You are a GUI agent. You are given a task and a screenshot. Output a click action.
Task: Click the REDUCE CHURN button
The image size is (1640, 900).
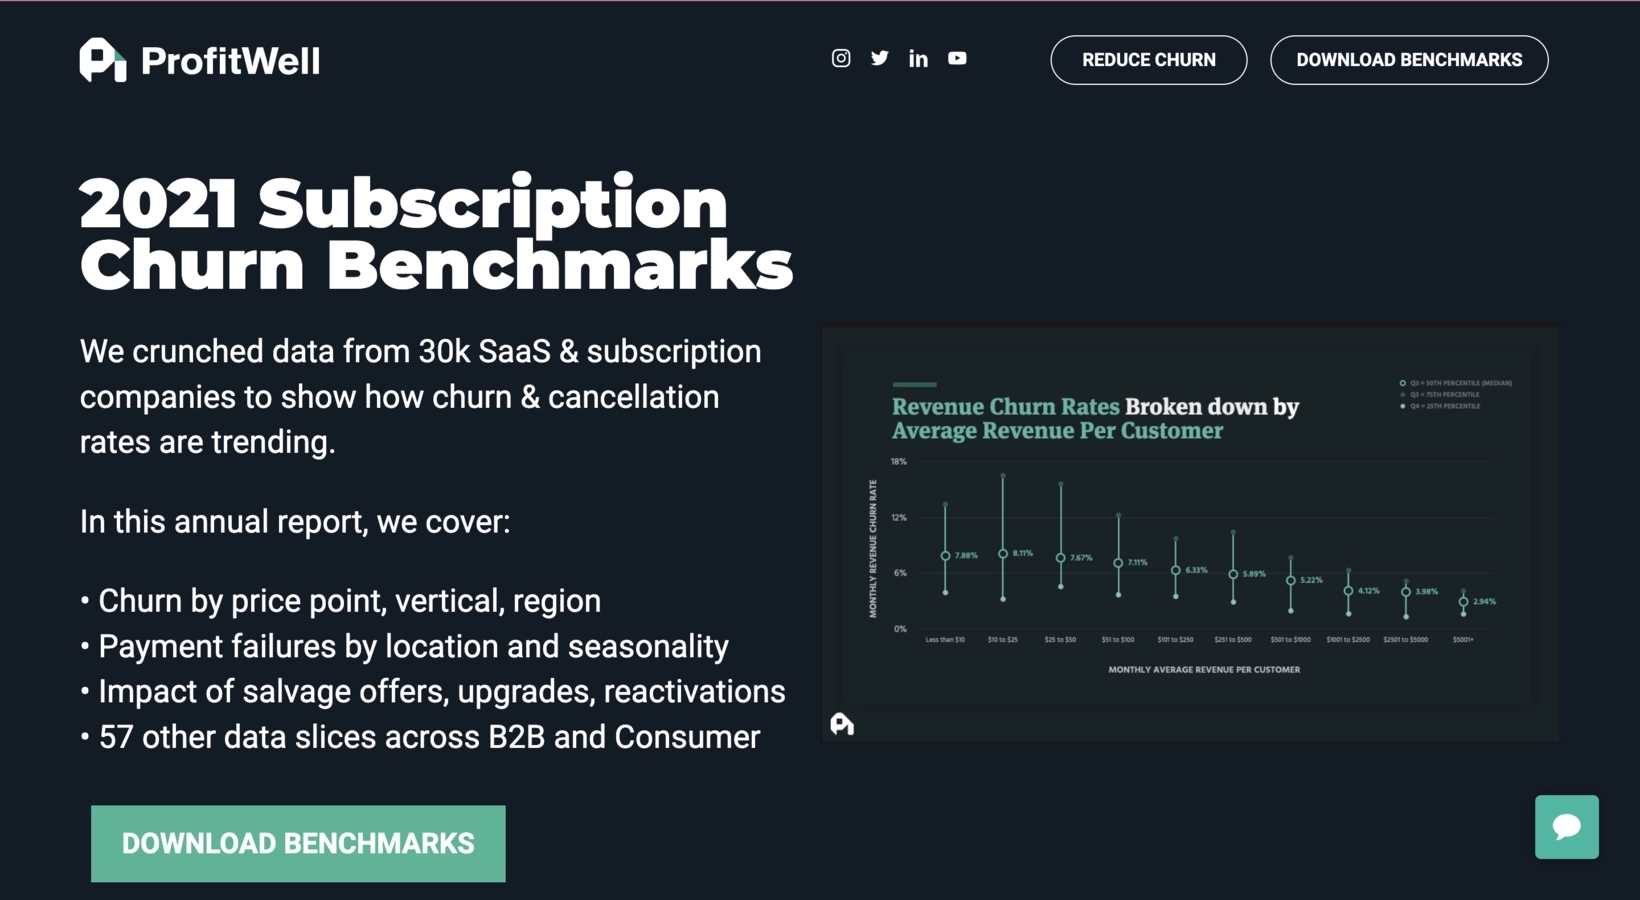[x=1148, y=60]
